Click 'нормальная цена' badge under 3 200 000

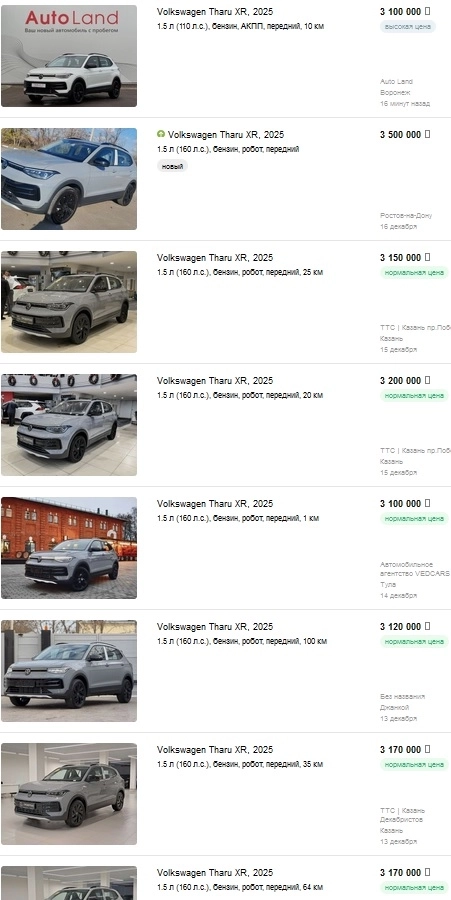tap(414, 395)
